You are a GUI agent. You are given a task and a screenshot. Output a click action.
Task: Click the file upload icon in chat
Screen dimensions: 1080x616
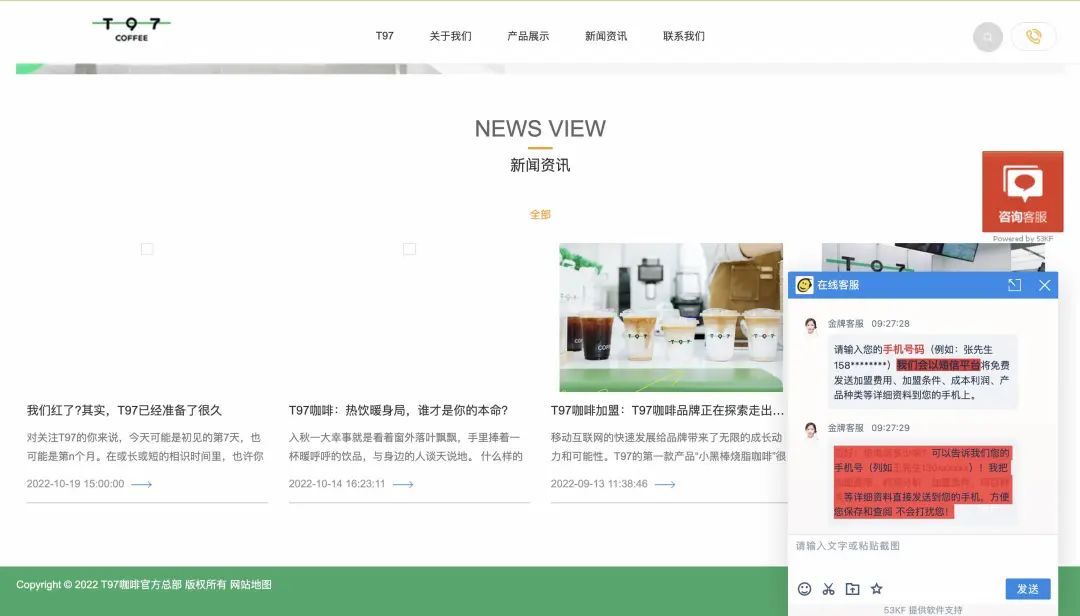pyautogui.click(x=853, y=588)
